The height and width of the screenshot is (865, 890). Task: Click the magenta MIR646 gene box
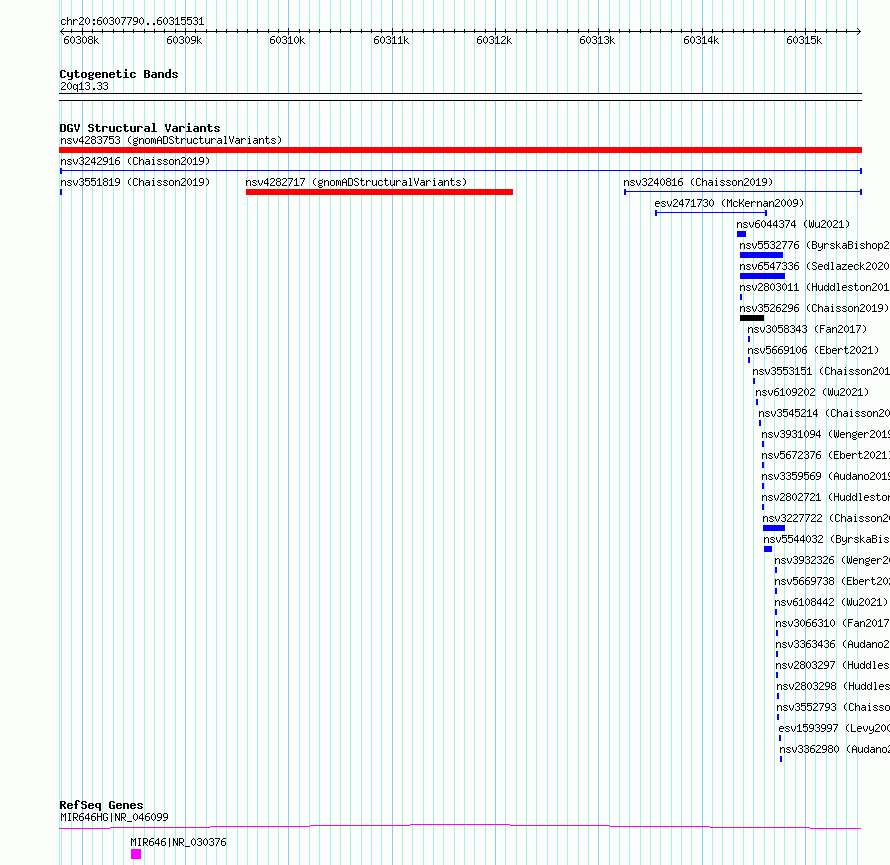[x=136, y=854]
